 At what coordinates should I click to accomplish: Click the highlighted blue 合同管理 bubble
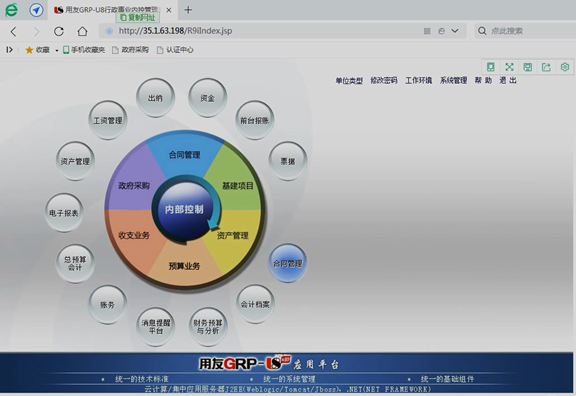[x=288, y=263]
